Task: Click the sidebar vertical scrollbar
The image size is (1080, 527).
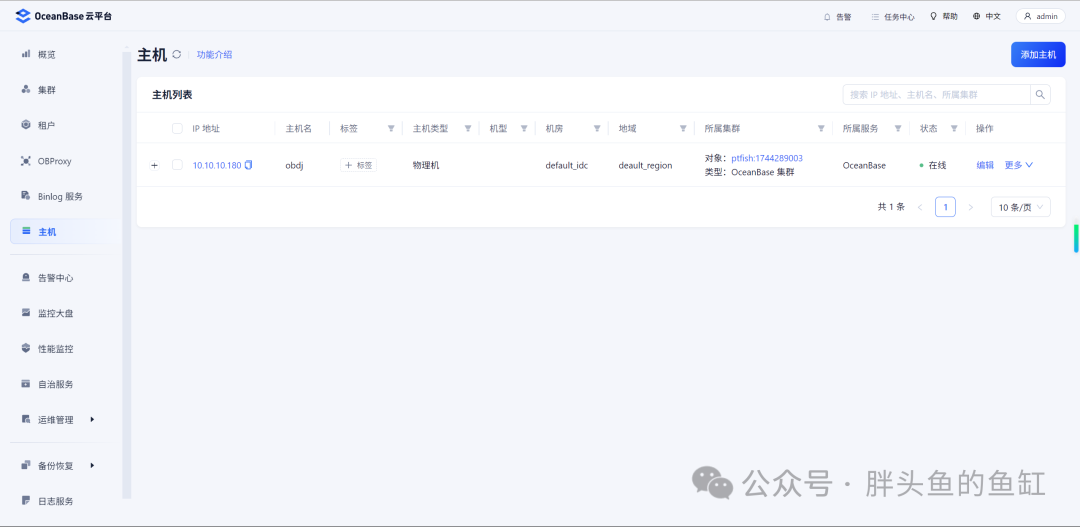Action: coord(127,274)
